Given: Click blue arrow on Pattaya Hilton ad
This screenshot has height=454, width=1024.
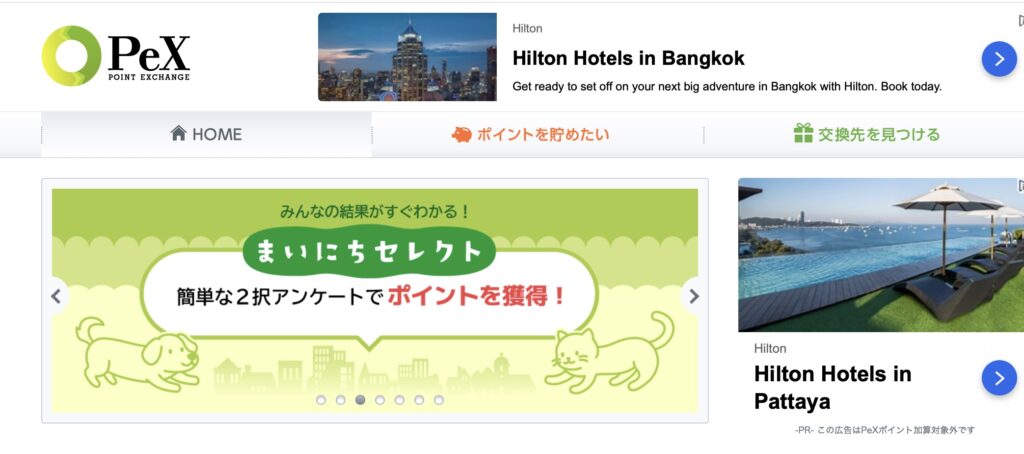Looking at the screenshot, I should pos(999,378).
